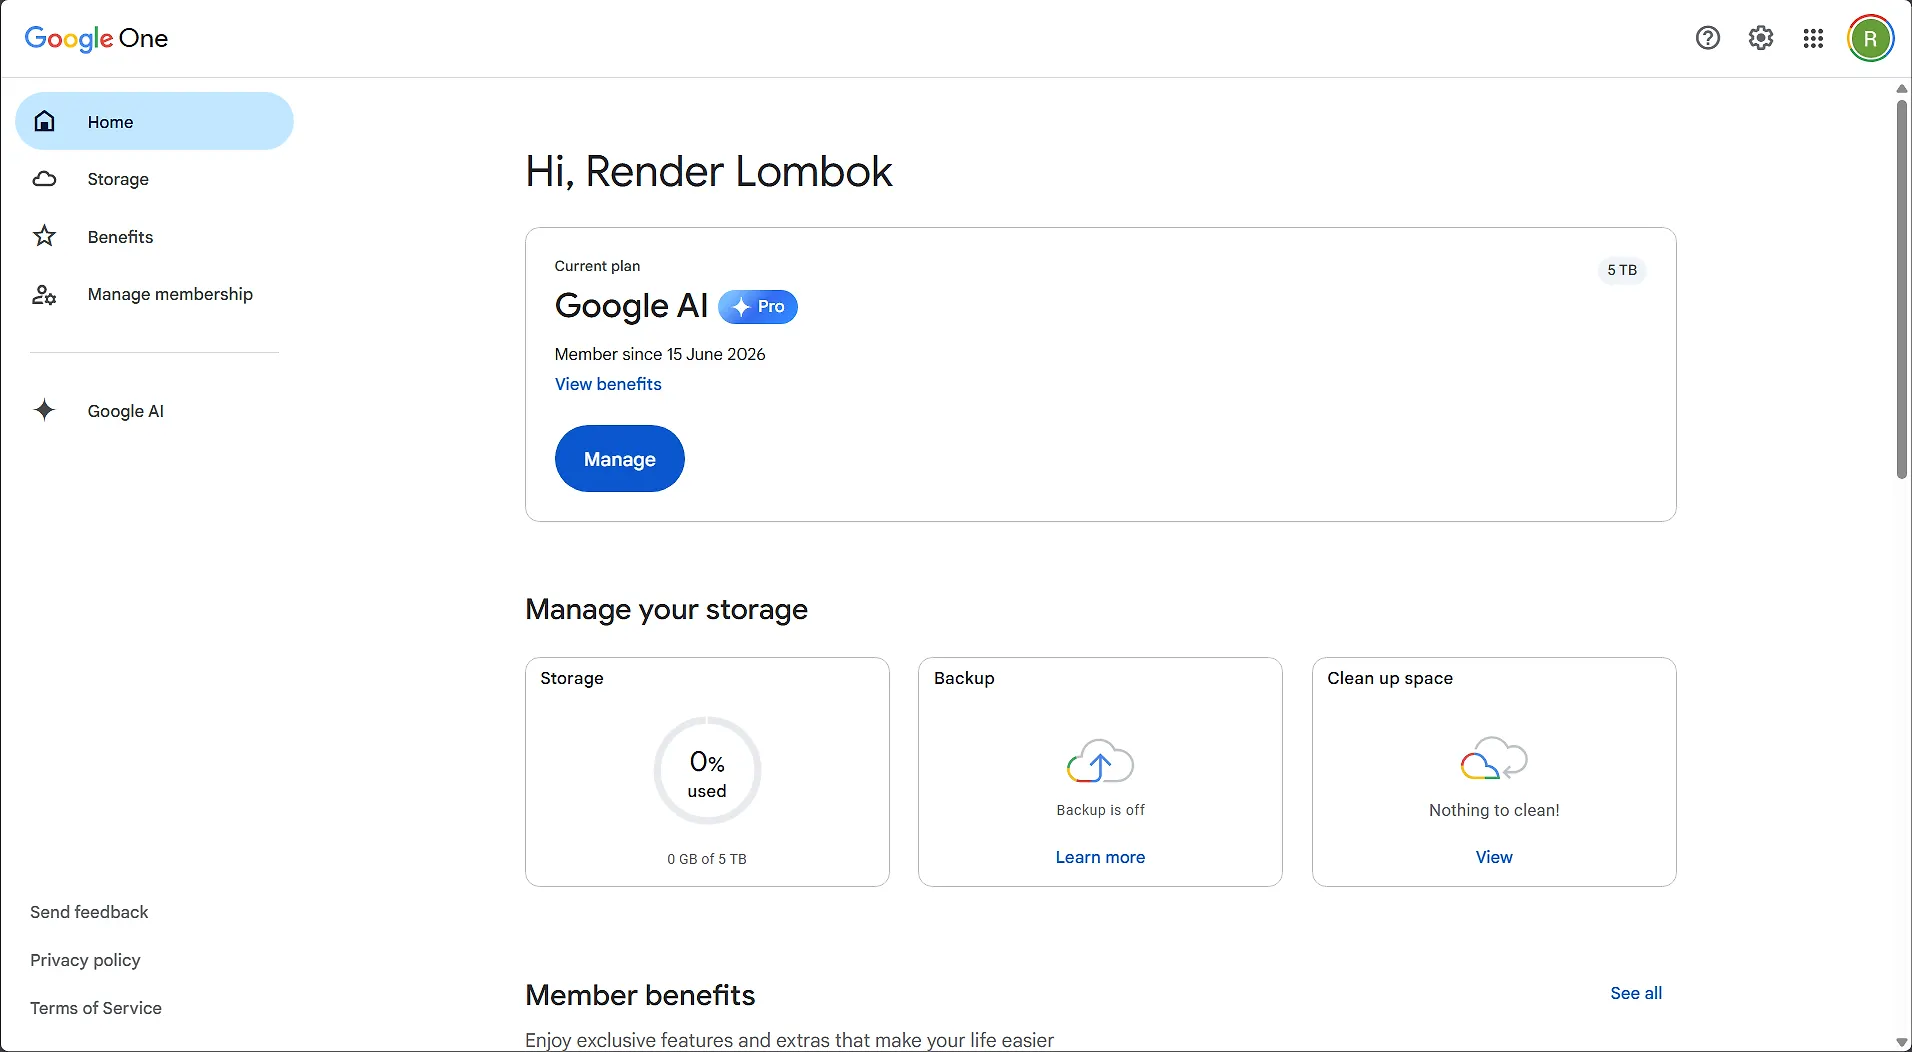
Task: Click the 0% used storage progress ring
Action: click(707, 771)
